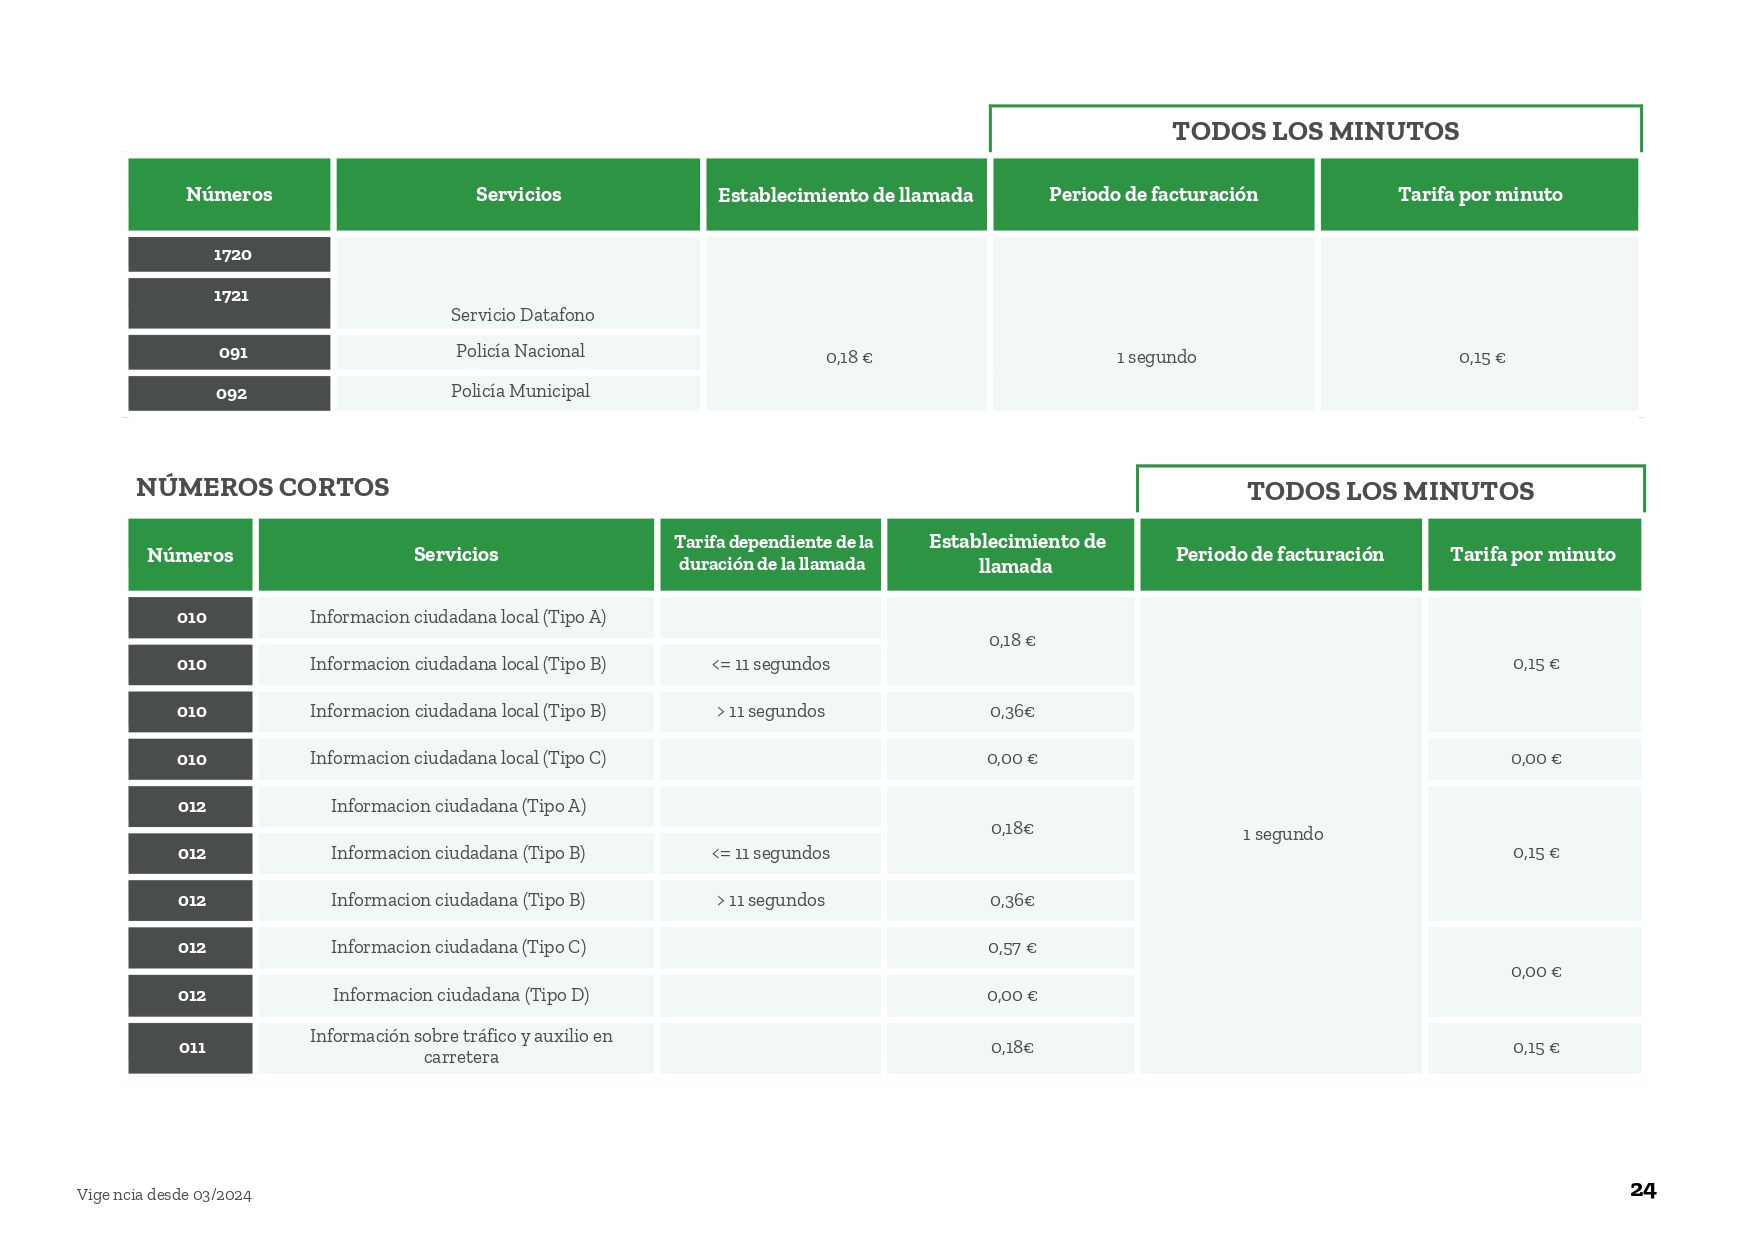Viewport: 1755px width, 1241px height.
Task: Click Informacion ciudadana local (Tipo C) cell
Action: click(x=457, y=759)
